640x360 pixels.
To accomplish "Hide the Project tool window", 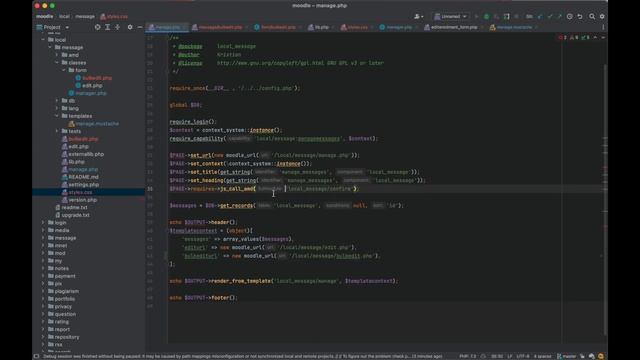I will click(140, 27).
